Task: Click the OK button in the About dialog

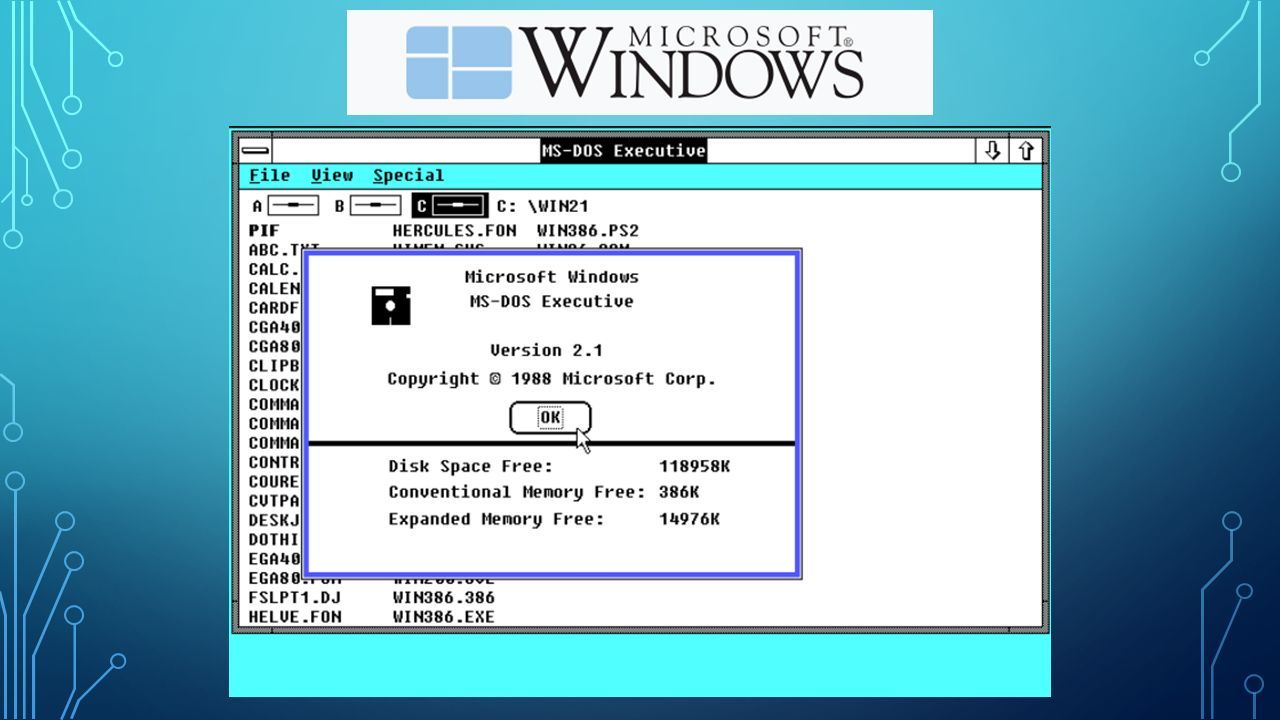Action: coord(550,418)
